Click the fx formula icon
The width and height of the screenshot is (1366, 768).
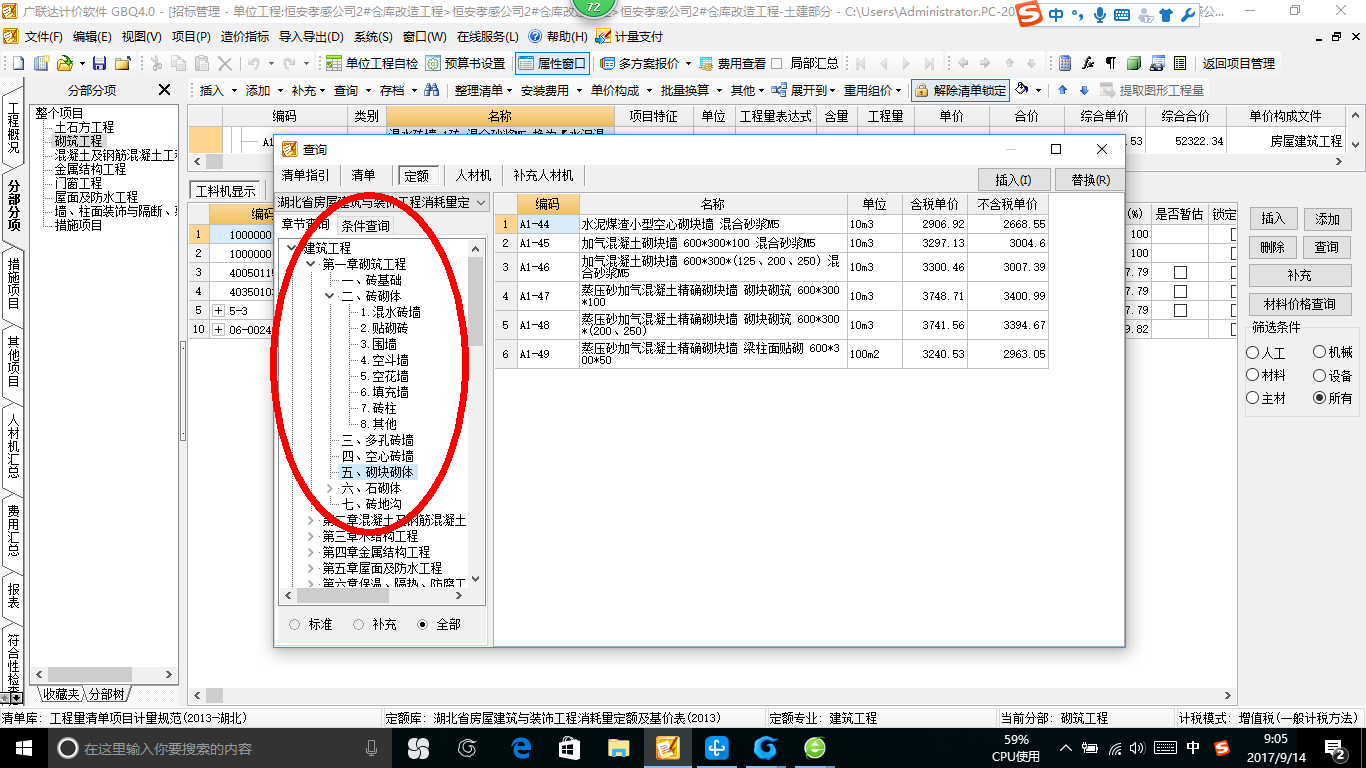(1088, 63)
